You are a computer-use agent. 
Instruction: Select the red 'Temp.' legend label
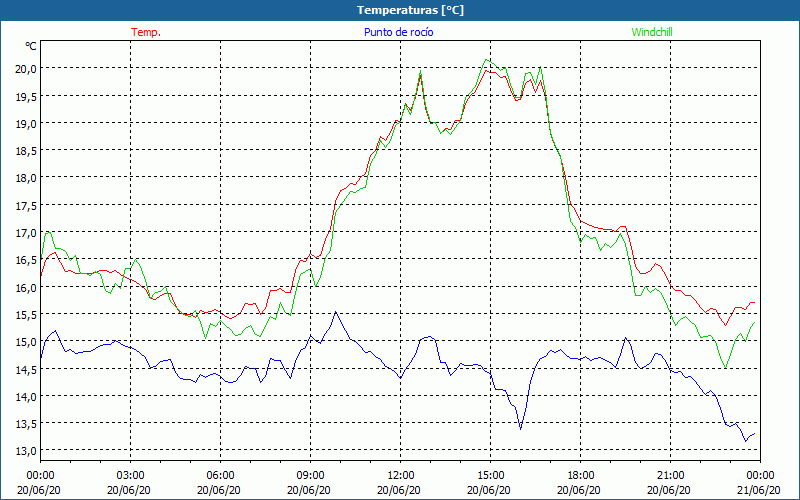[x=146, y=32]
